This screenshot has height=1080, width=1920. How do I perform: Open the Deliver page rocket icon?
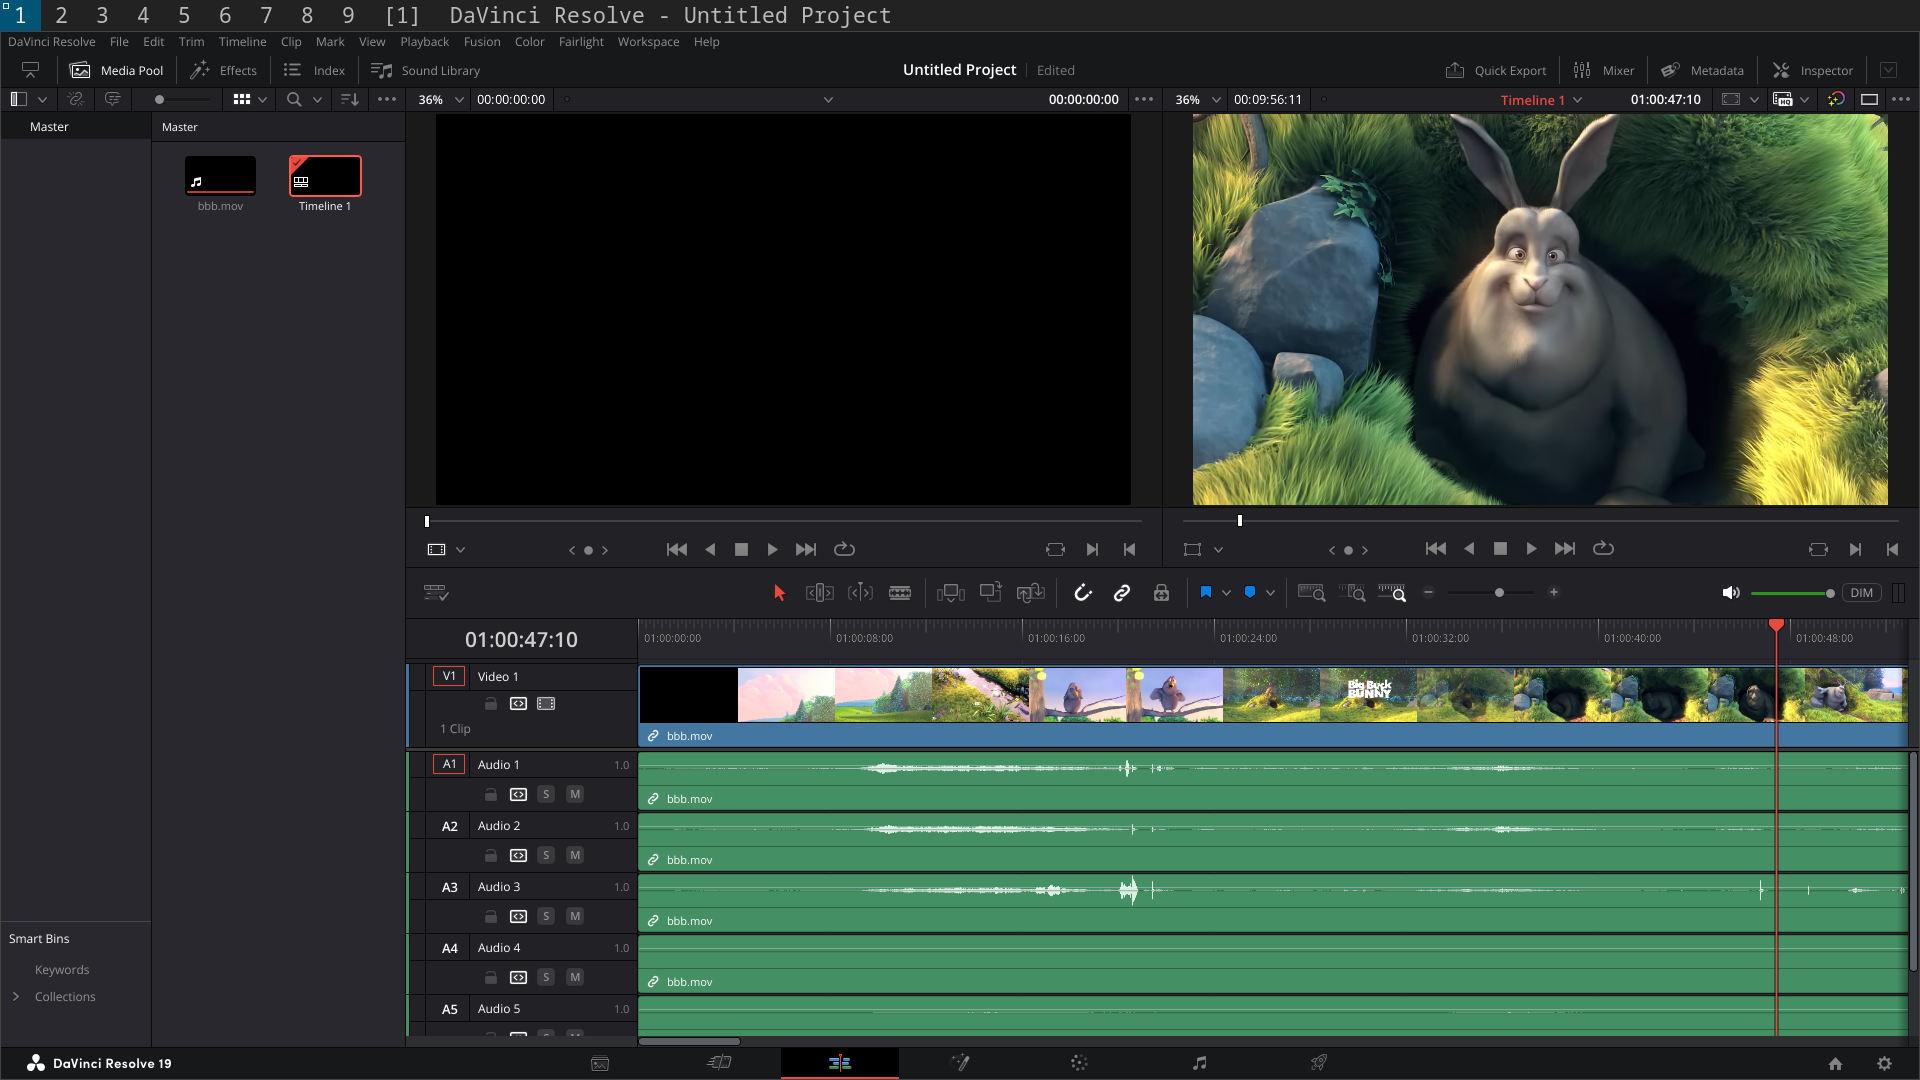point(1319,1063)
